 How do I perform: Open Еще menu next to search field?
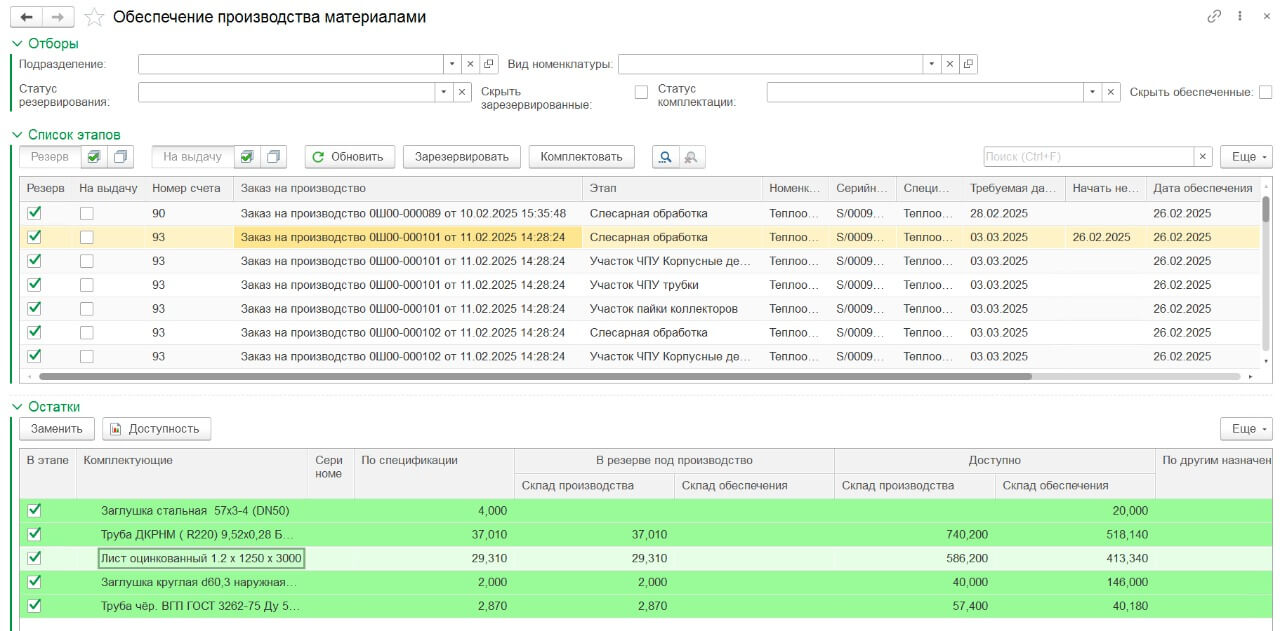point(1246,157)
